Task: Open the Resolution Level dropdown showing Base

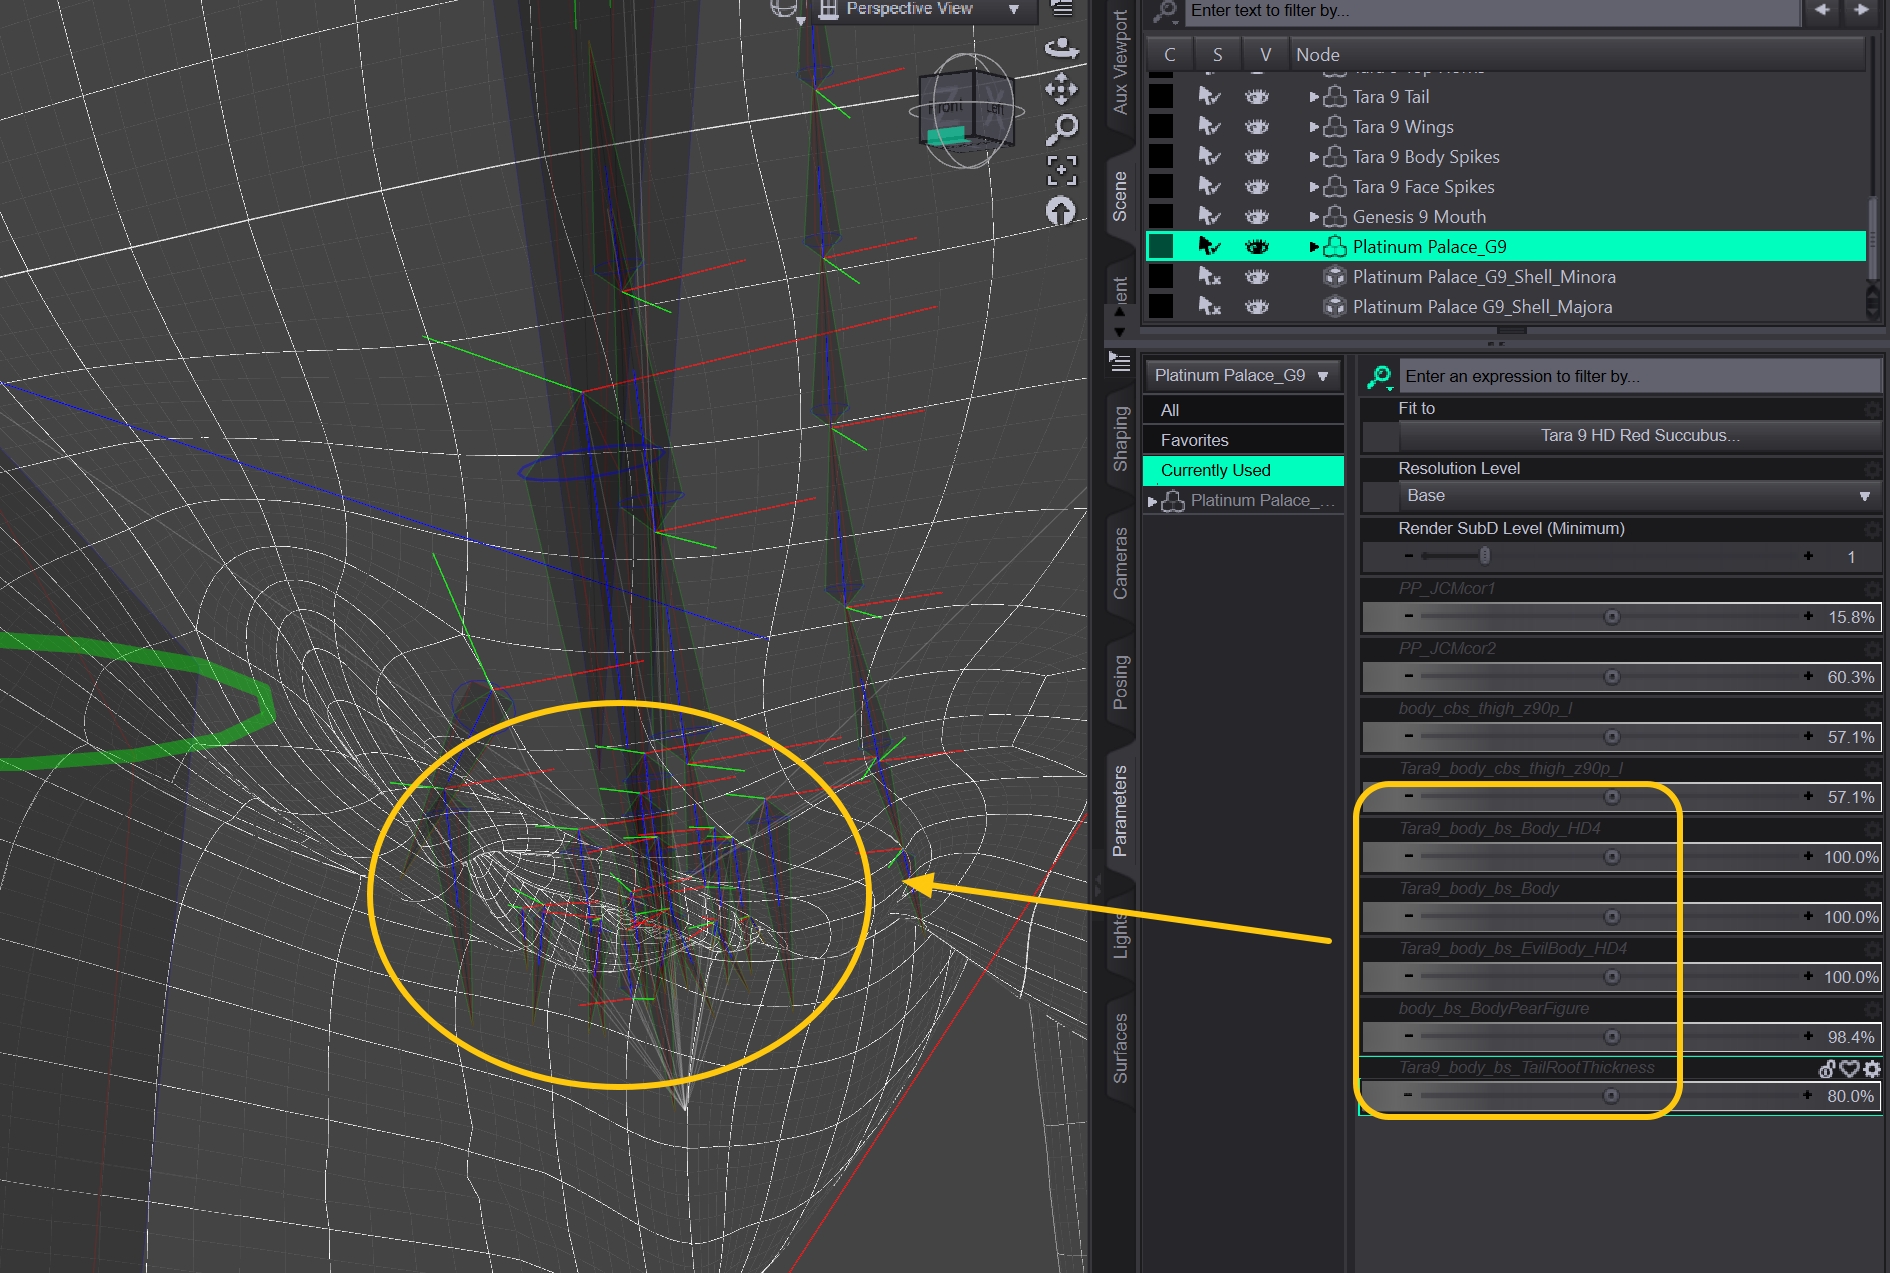Action: click(x=1638, y=496)
